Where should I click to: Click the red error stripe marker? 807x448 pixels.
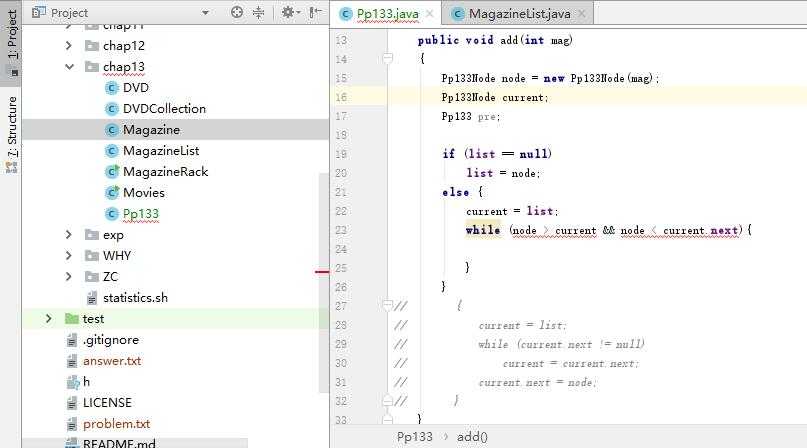(x=322, y=271)
